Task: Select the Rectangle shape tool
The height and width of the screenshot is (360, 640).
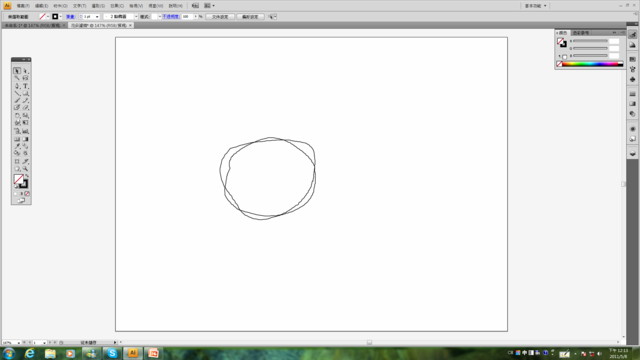Action: tap(25, 93)
